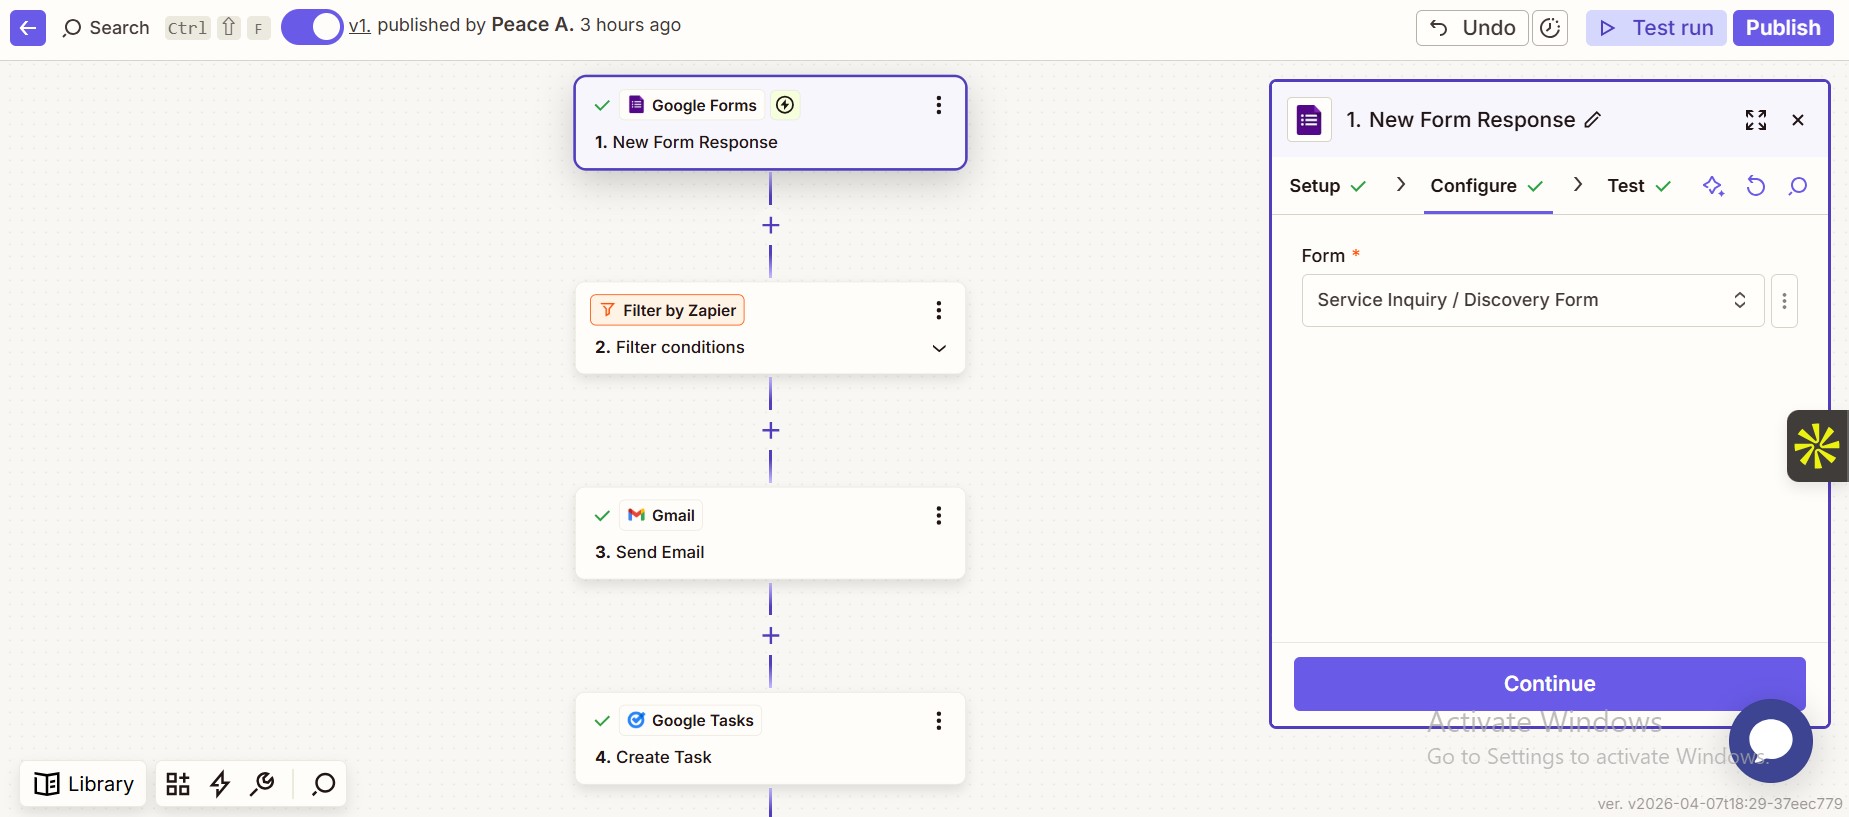
Task: Click the comment icon in panel tabs
Action: [x=1798, y=186]
